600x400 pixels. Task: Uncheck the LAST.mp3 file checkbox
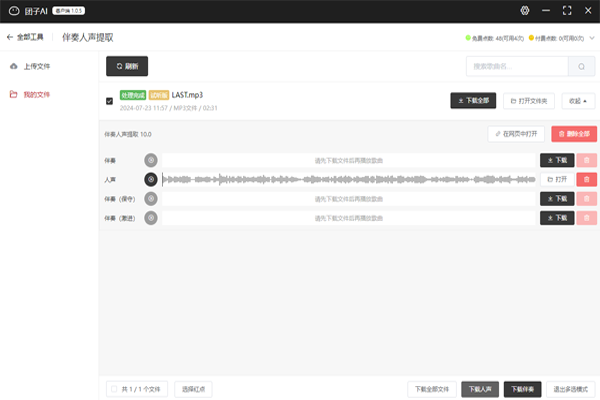click(x=110, y=101)
